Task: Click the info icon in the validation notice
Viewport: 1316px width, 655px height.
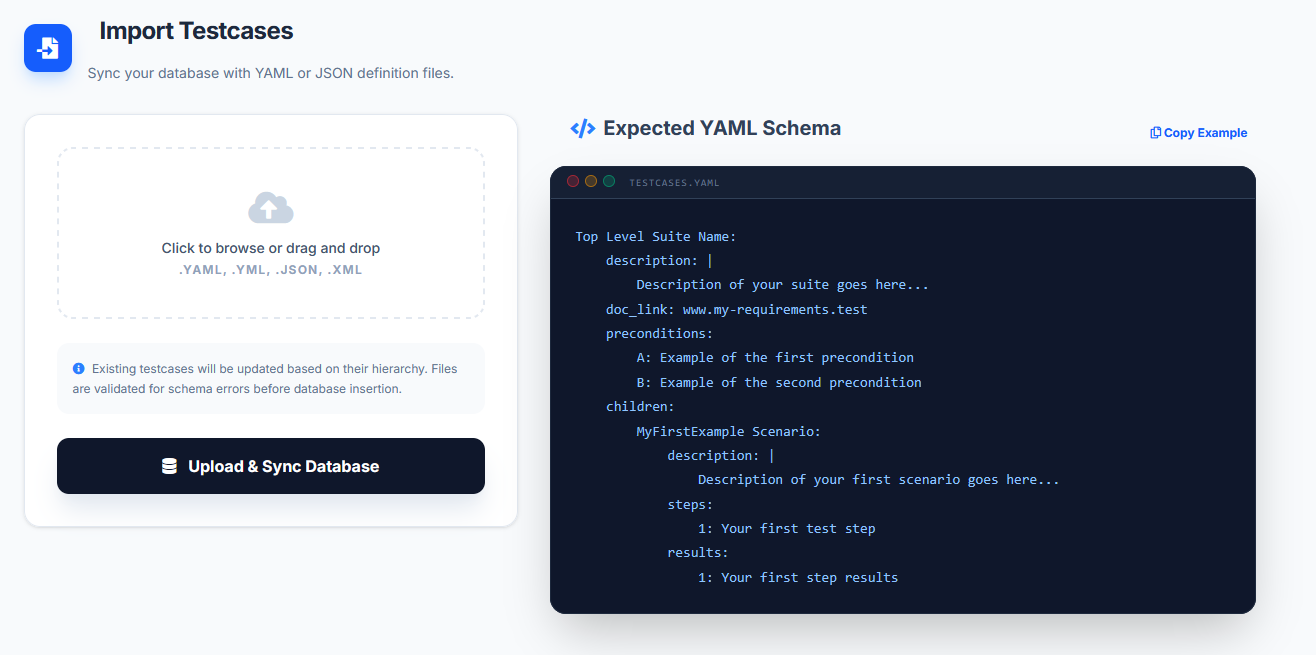Action: [79, 368]
